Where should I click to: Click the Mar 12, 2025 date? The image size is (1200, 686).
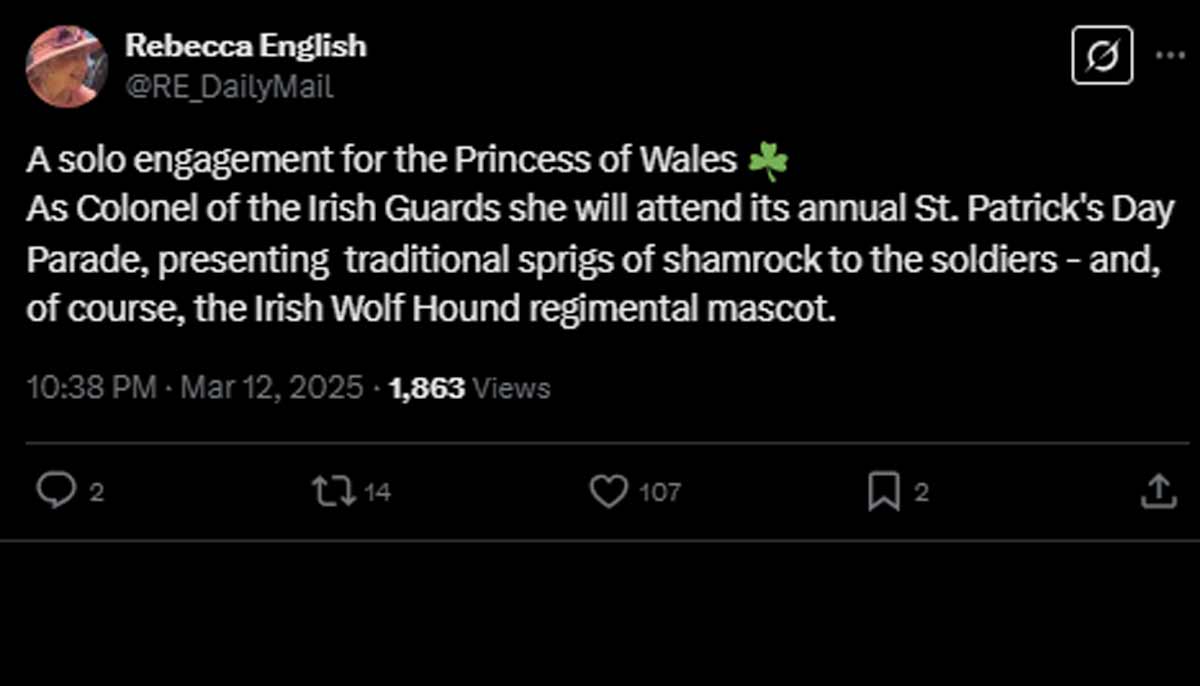(x=271, y=387)
